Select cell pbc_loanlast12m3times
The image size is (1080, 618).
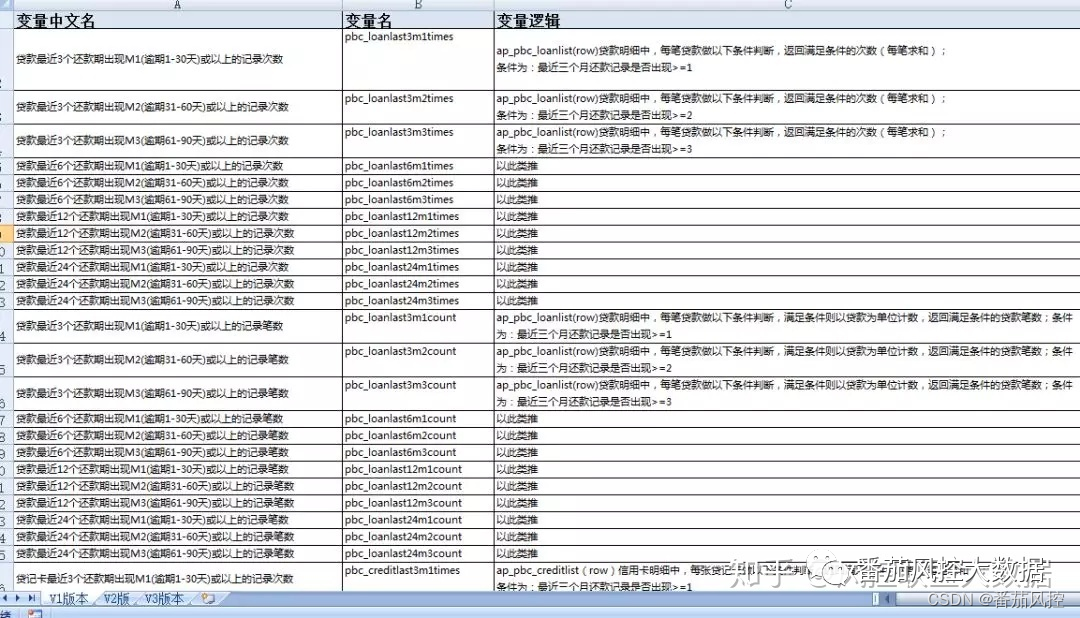tap(418, 250)
